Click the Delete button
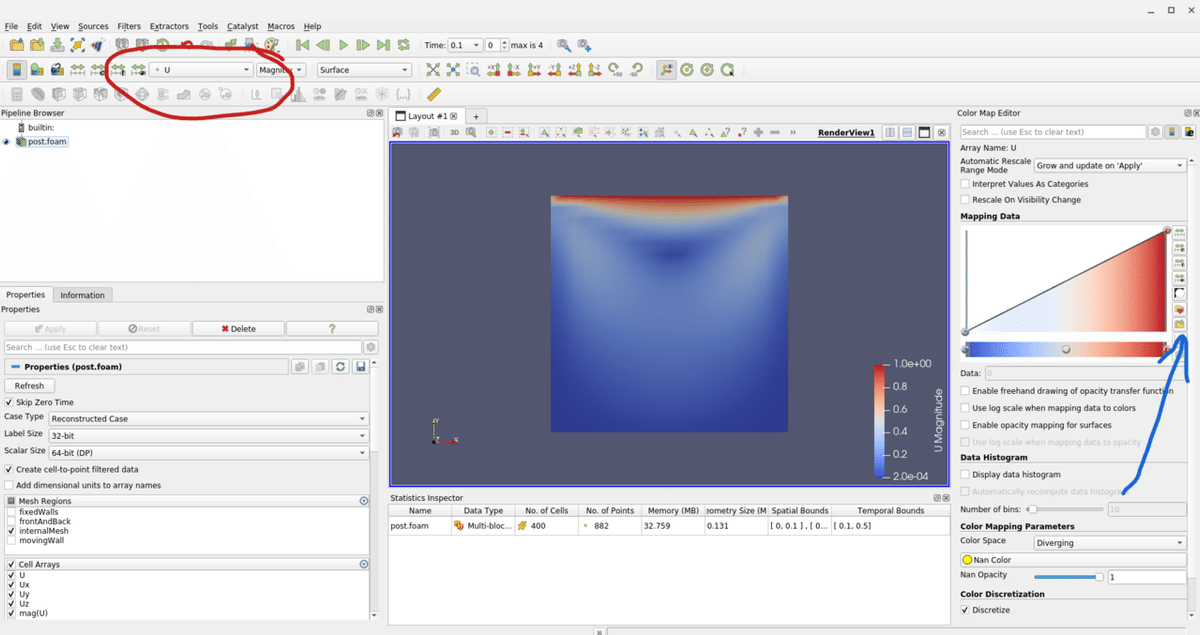Image resolution: width=1200 pixels, height=635 pixels. click(238, 328)
